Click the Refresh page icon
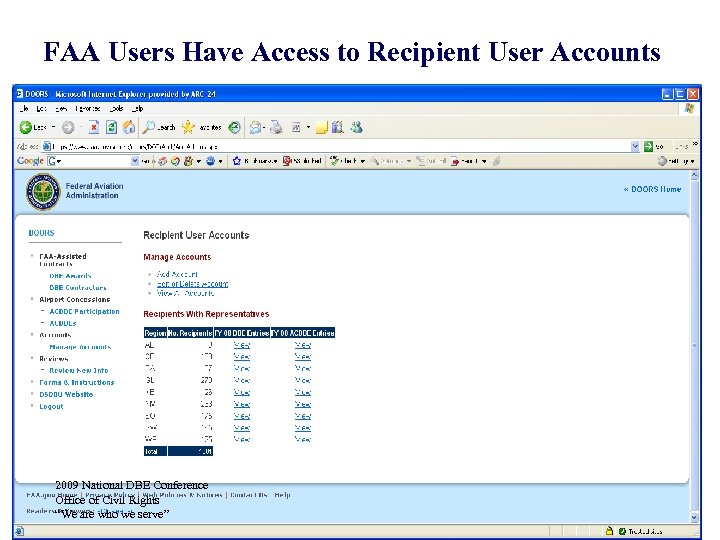This screenshot has width=720, height=540. [x=111, y=127]
